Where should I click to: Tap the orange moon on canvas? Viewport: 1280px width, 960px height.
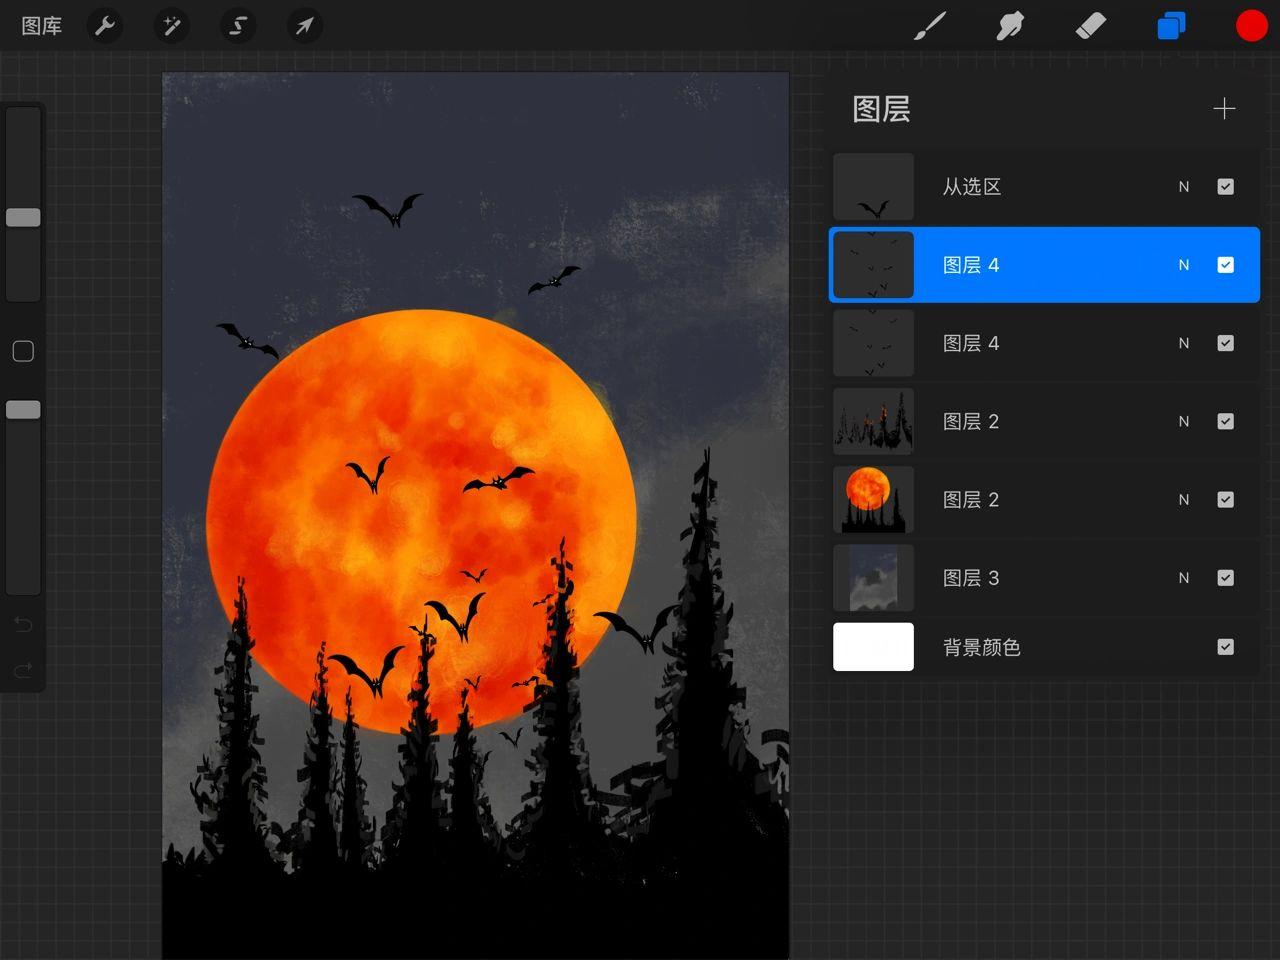421,522
